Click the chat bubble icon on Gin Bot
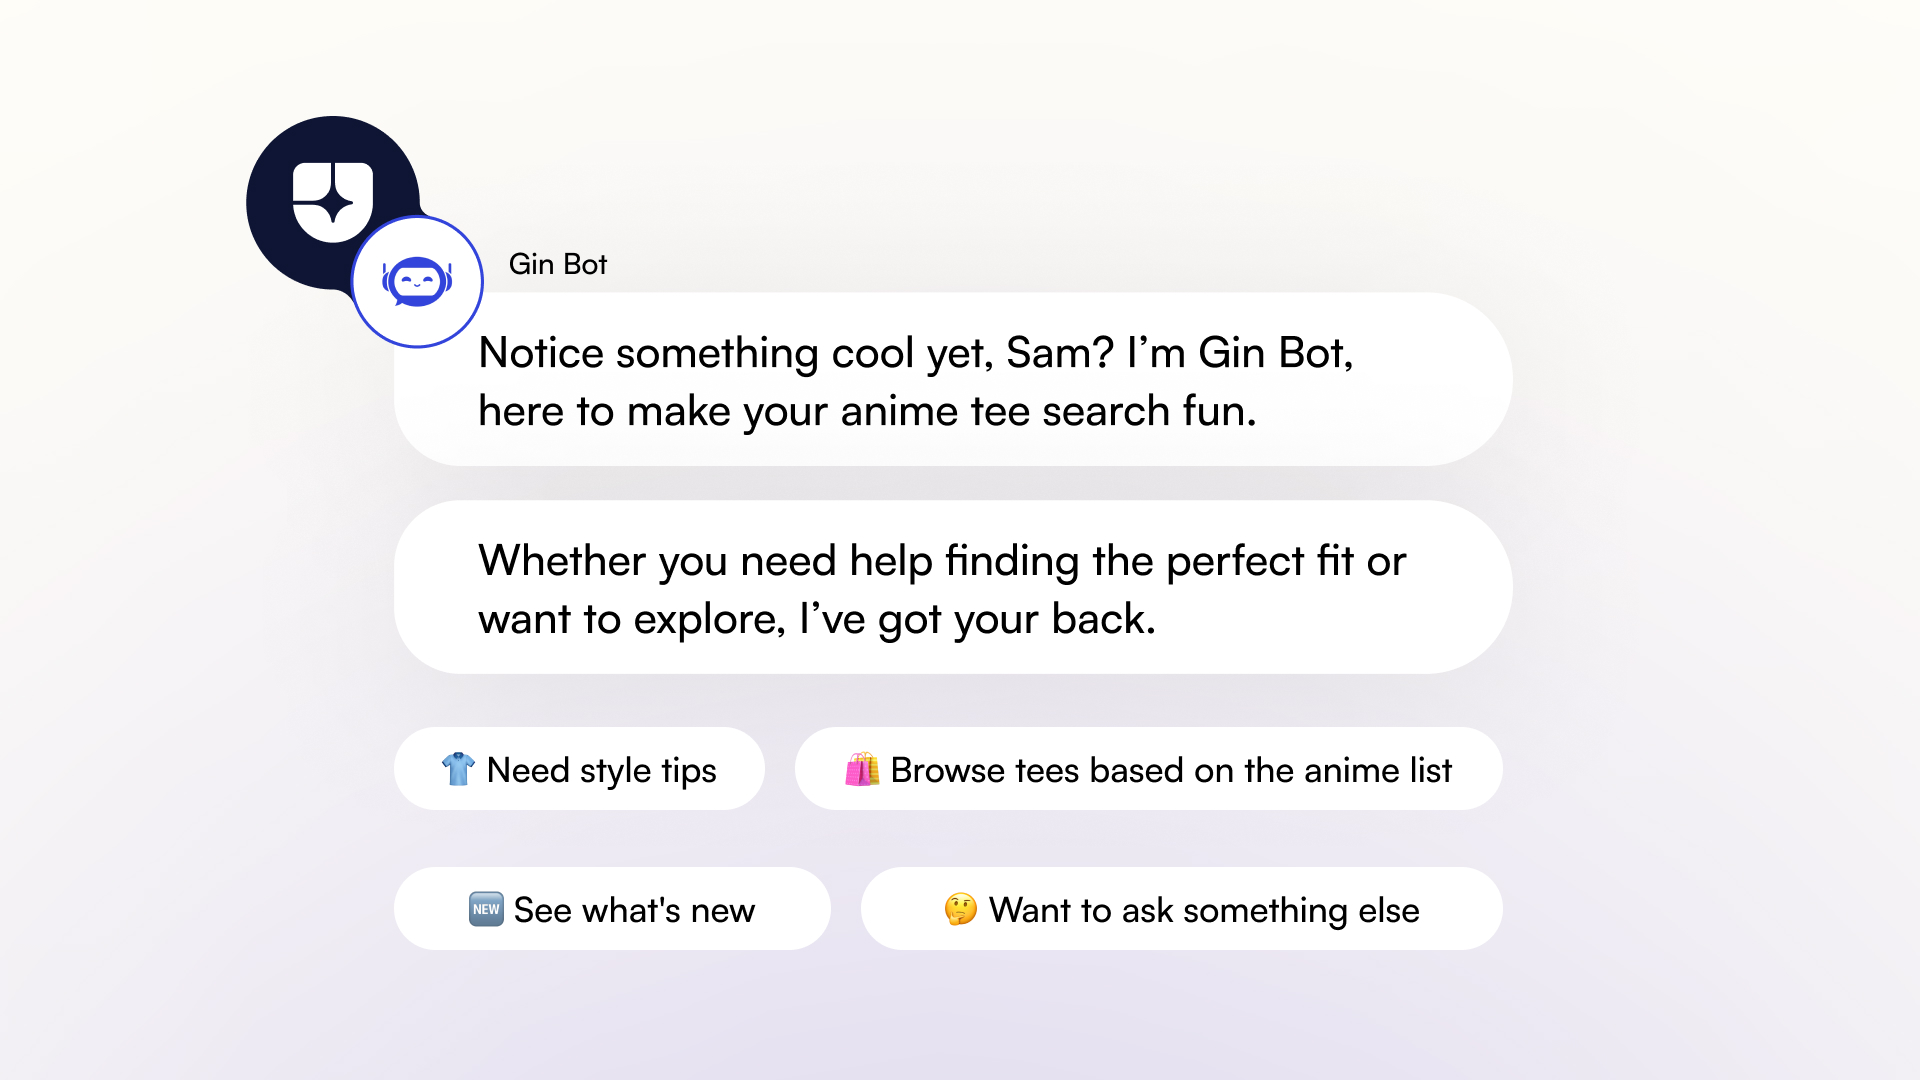 click(x=417, y=281)
